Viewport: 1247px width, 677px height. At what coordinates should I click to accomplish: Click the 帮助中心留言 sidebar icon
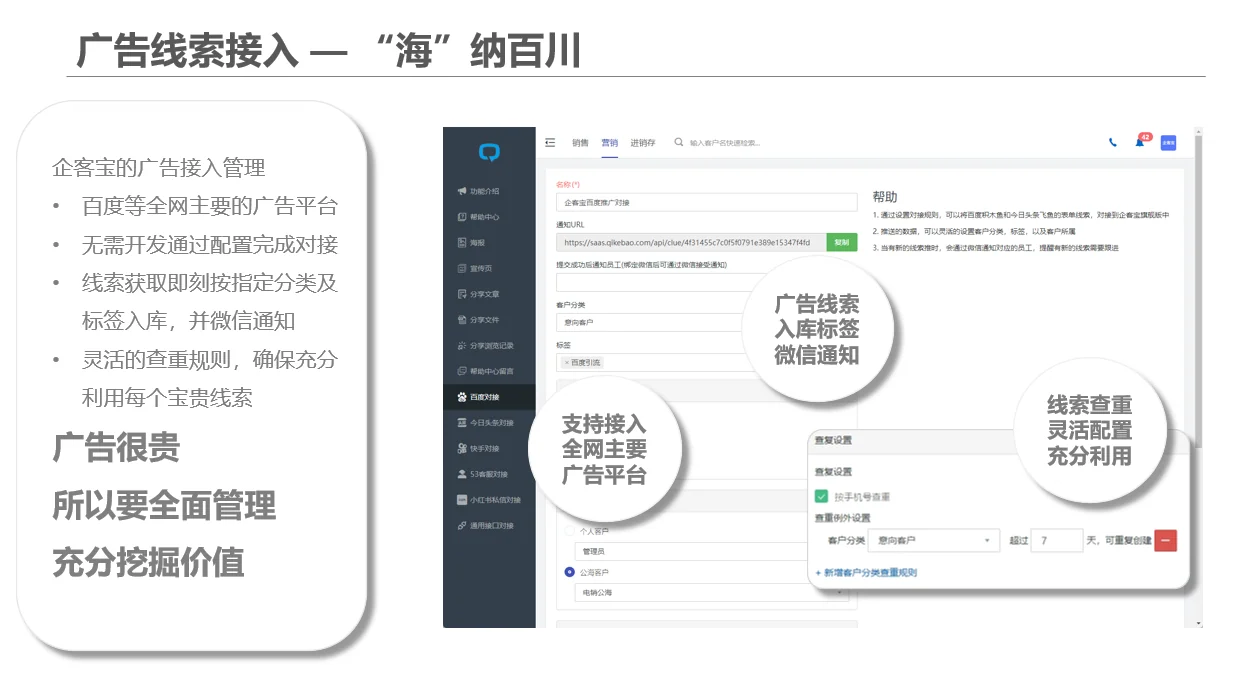click(x=461, y=371)
